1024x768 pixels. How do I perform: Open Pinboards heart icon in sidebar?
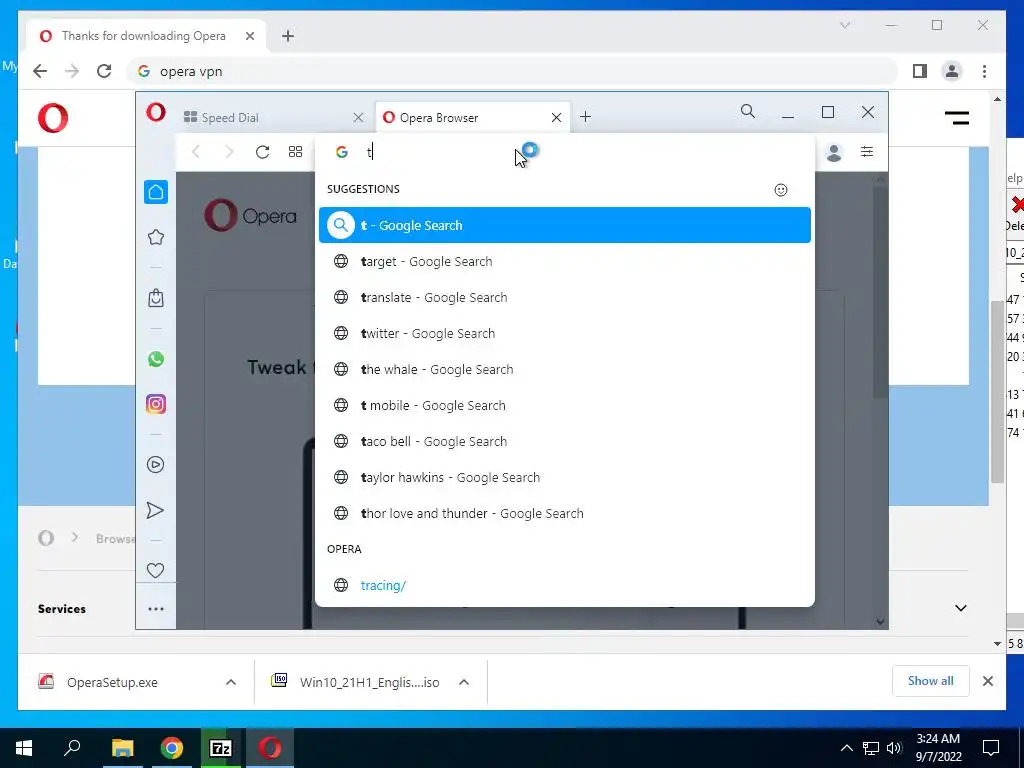click(x=155, y=570)
